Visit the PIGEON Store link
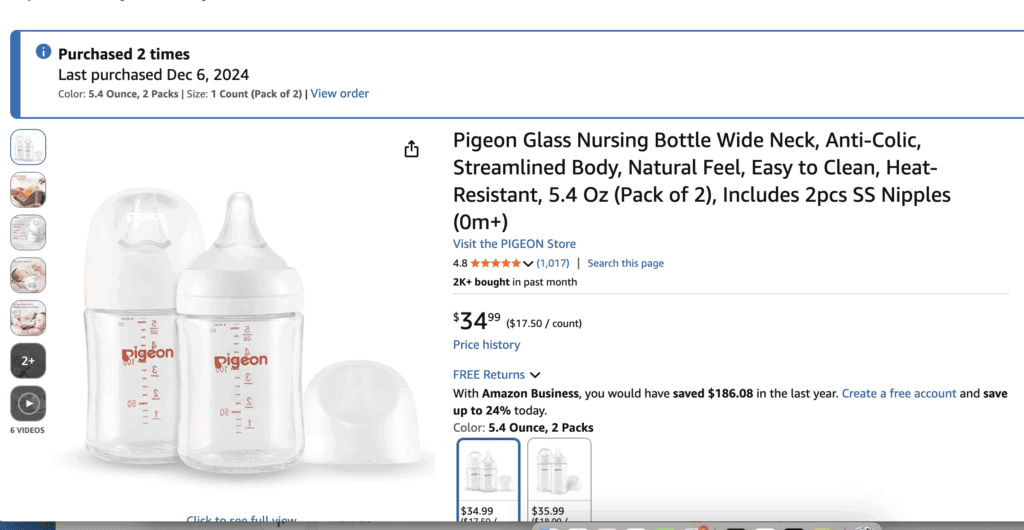Viewport: 1024px width, 530px height. pos(514,244)
